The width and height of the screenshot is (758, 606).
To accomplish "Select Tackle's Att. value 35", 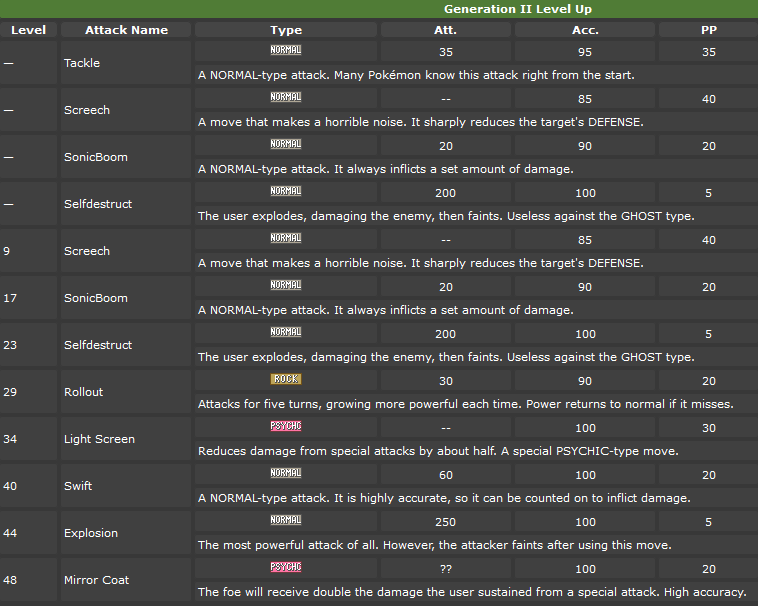I will point(446,52).
